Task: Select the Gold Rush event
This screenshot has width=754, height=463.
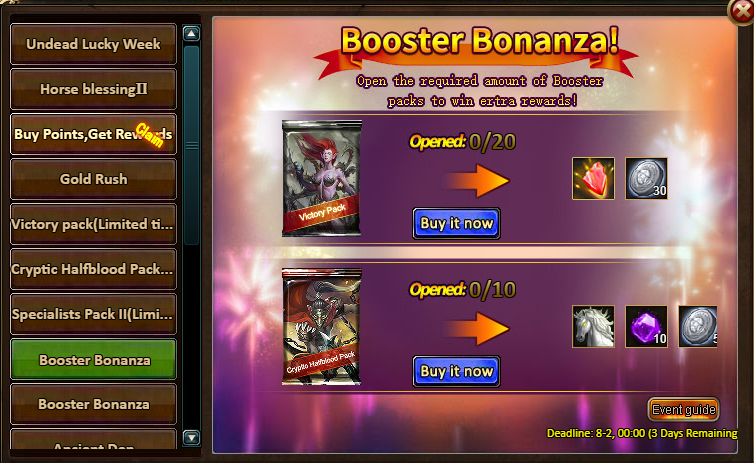Action: (x=93, y=179)
